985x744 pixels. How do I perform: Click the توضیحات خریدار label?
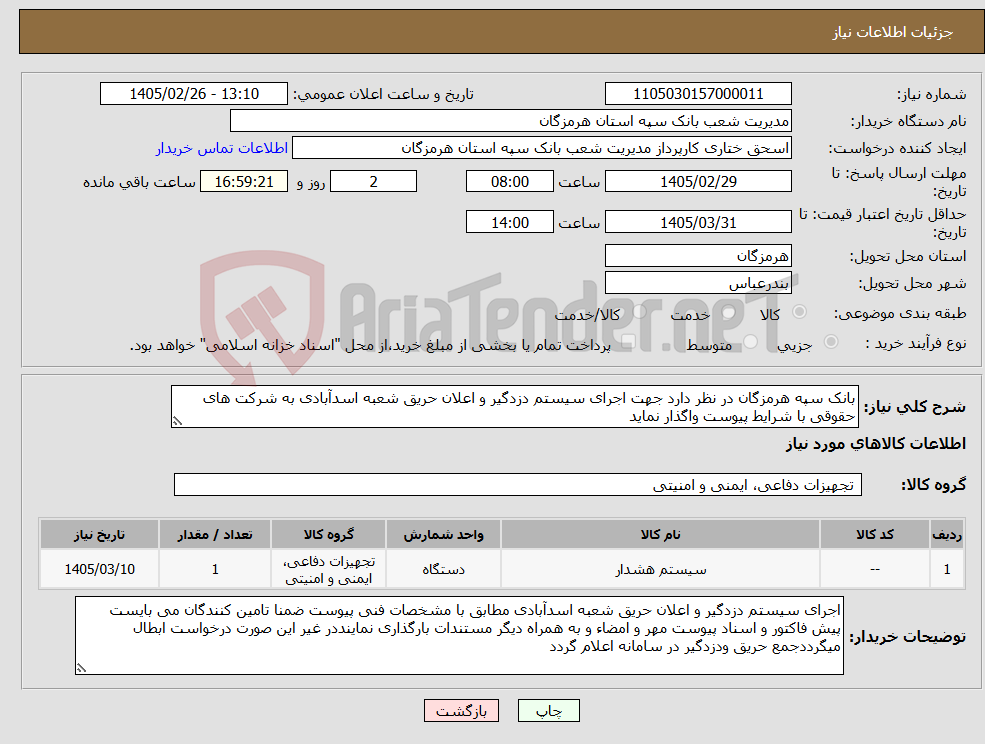tap(908, 637)
